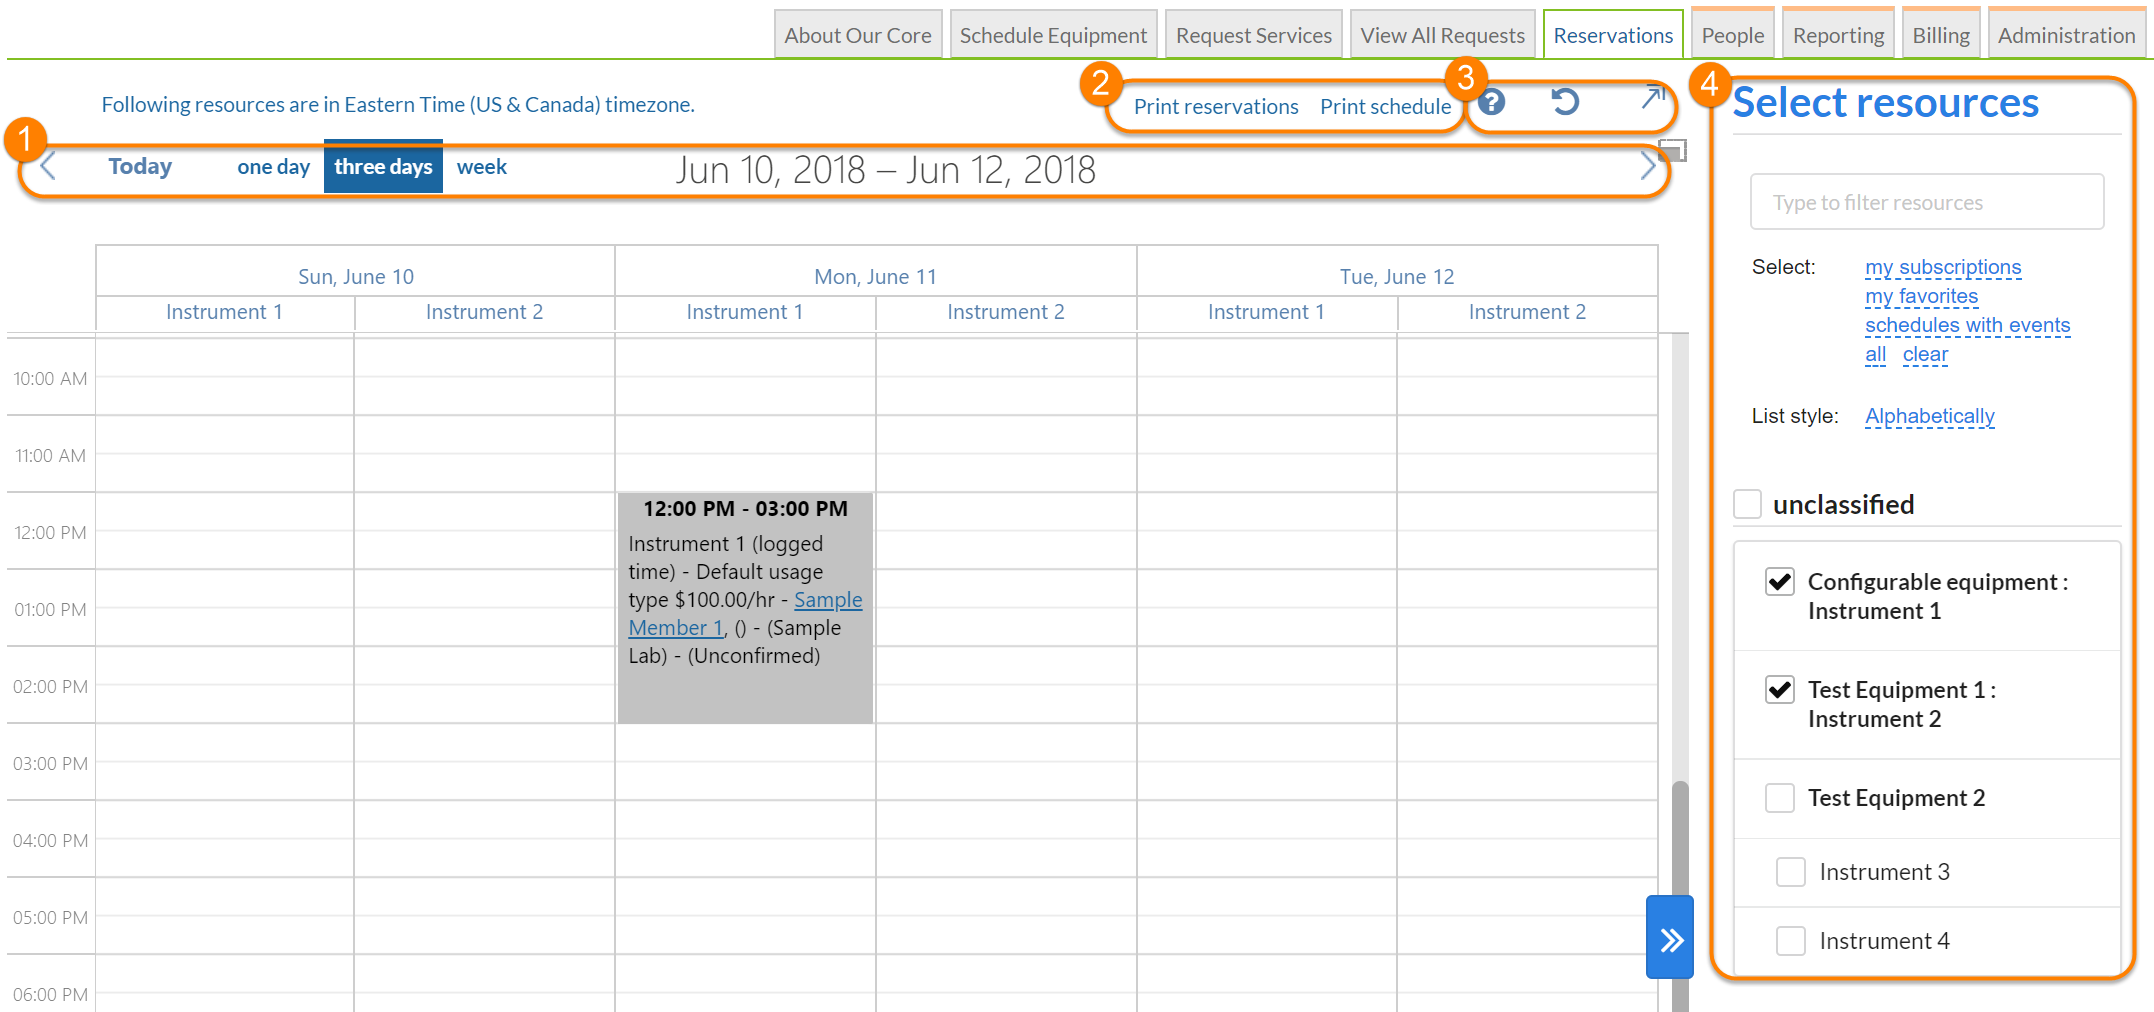The height and width of the screenshot is (1012, 2154).
Task: Select my favorites resources link
Action: 1921,297
